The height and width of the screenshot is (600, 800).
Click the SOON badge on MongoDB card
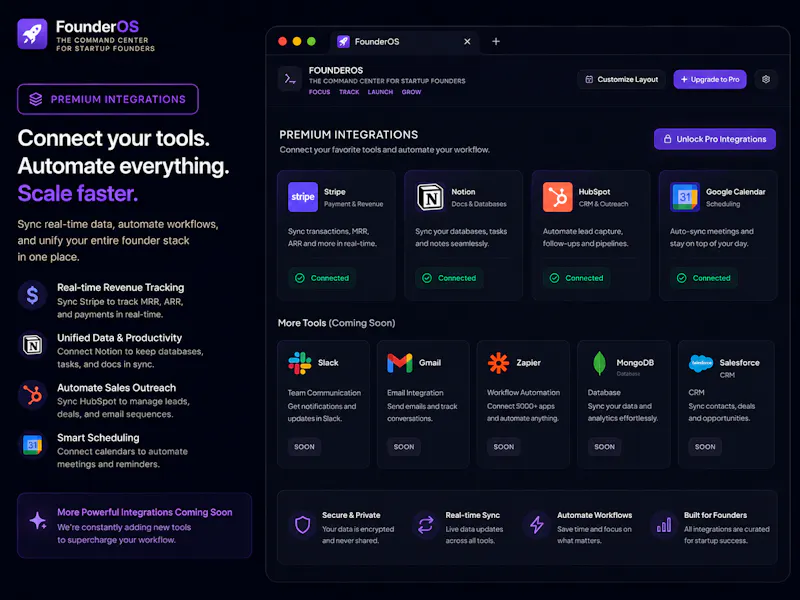coord(604,446)
